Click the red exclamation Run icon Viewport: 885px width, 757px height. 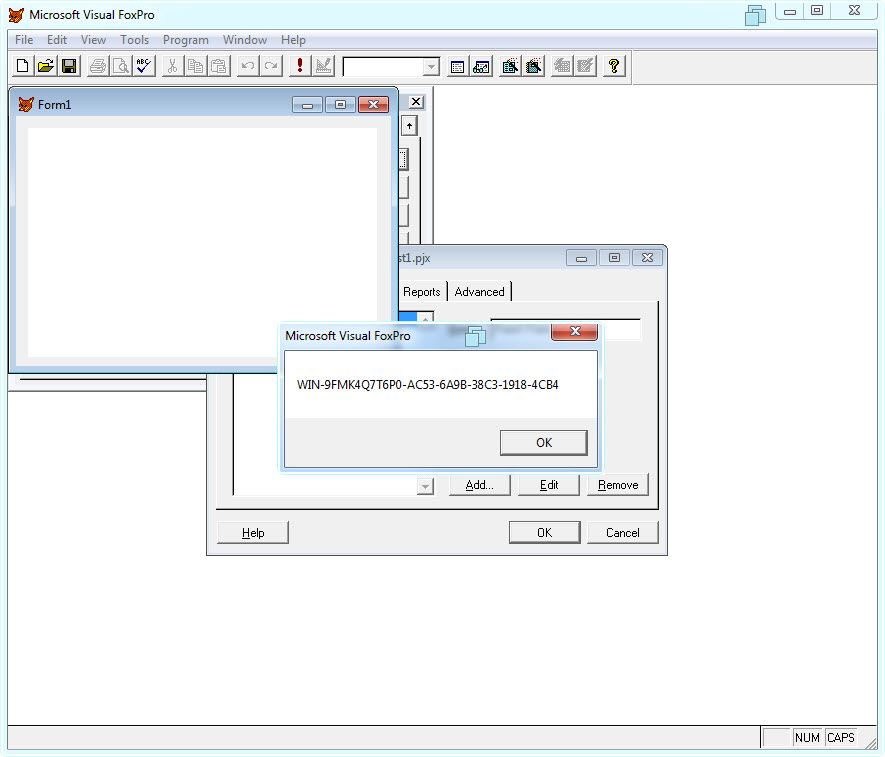coord(300,66)
